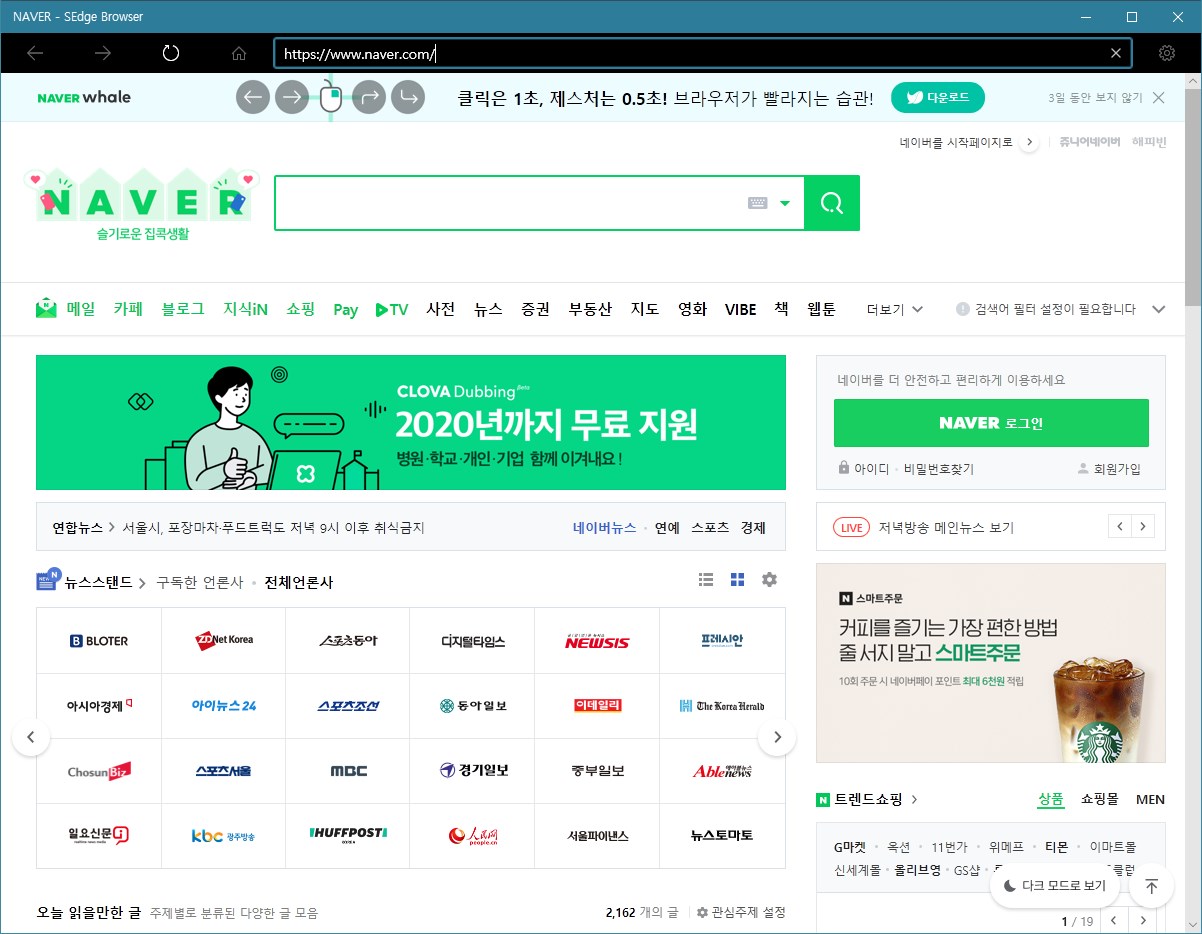
Task: Select 네이버뉴스 tab
Action: 605,527
